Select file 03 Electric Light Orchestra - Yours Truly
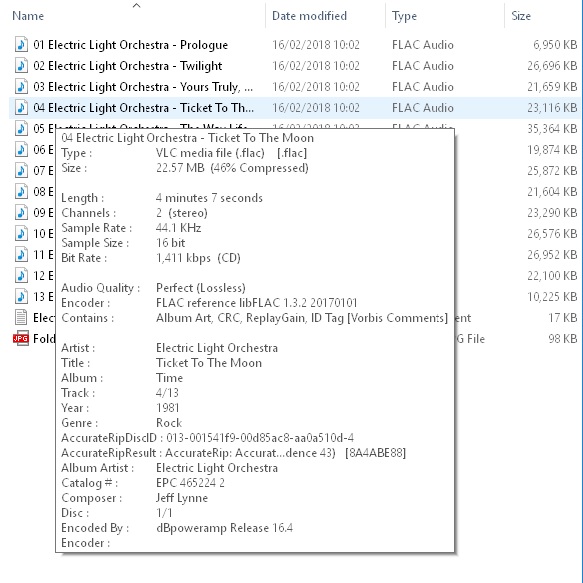The width and height of the screenshot is (583, 583). click(x=143, y=87)
